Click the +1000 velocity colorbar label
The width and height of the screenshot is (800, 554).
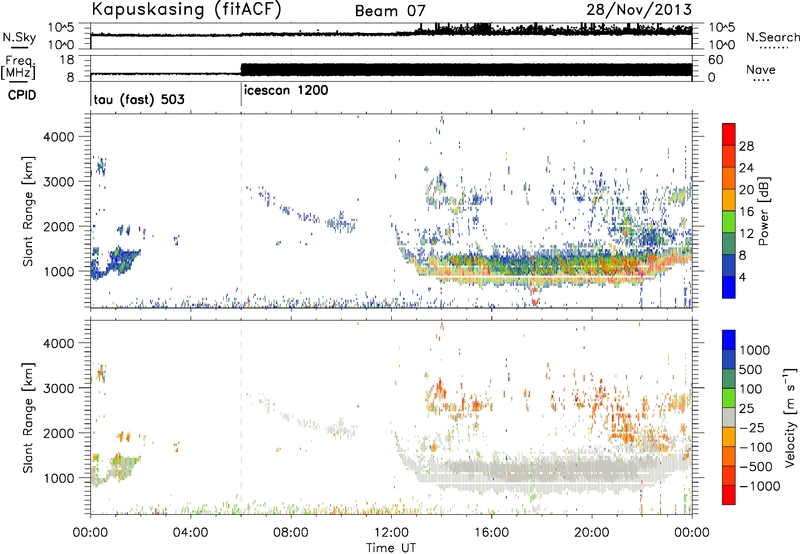755,350
